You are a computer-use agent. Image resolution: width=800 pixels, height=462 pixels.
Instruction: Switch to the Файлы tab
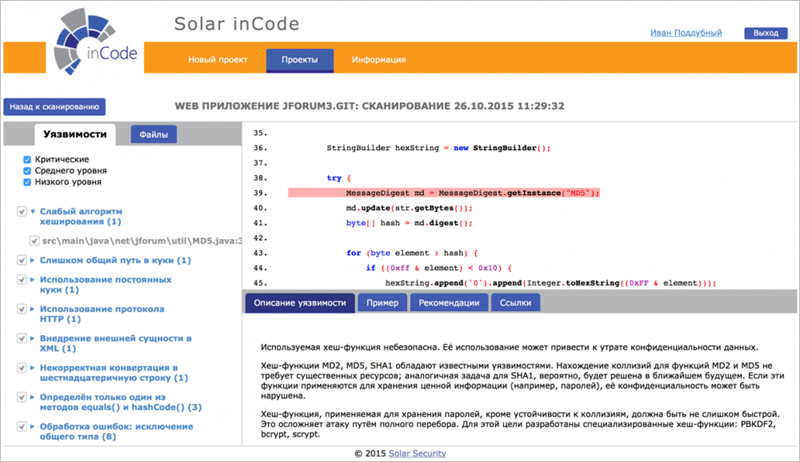click(154, 135)
